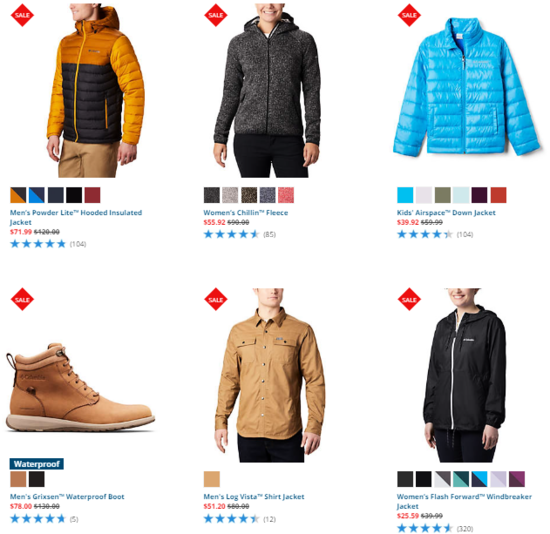Pick the purple swatch for Flash Forward Windbreaker
The image size is (550, 534).
pyautogui.click(x=517, y=479)
